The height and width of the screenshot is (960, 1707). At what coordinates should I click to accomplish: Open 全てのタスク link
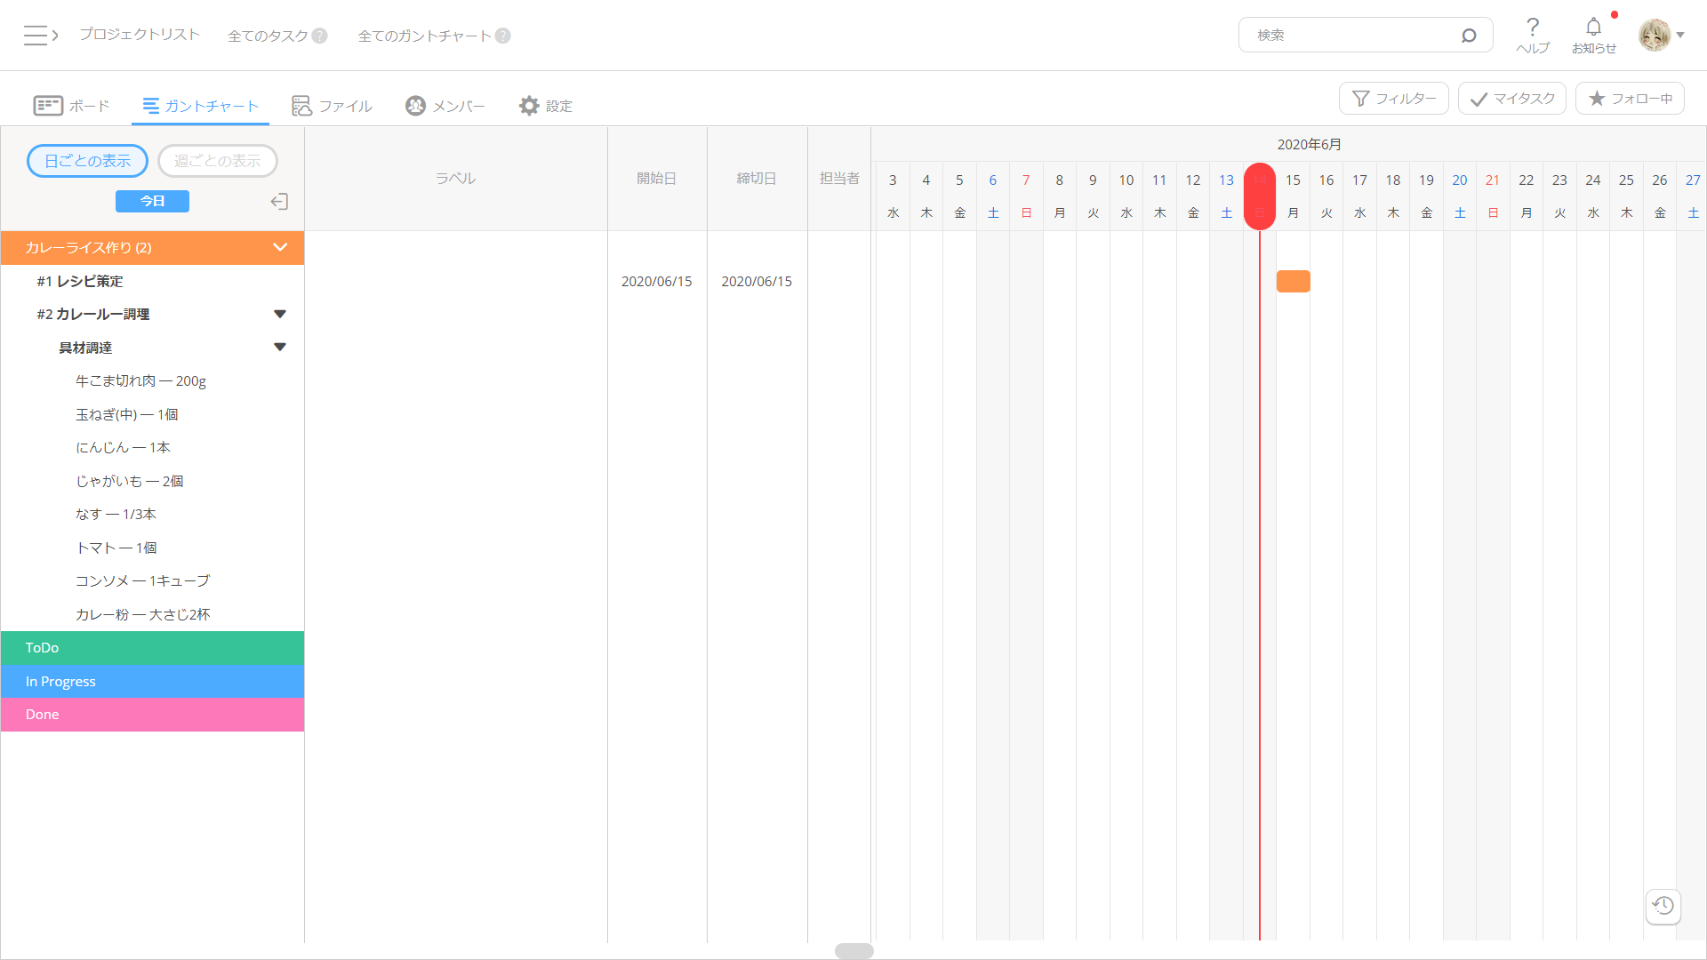268,36
